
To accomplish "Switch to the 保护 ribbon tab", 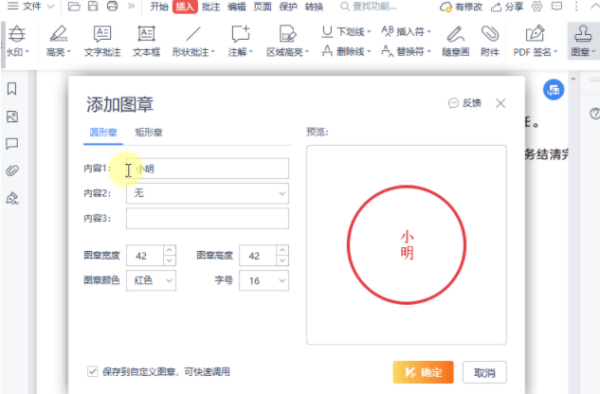I will click(288, 7).
